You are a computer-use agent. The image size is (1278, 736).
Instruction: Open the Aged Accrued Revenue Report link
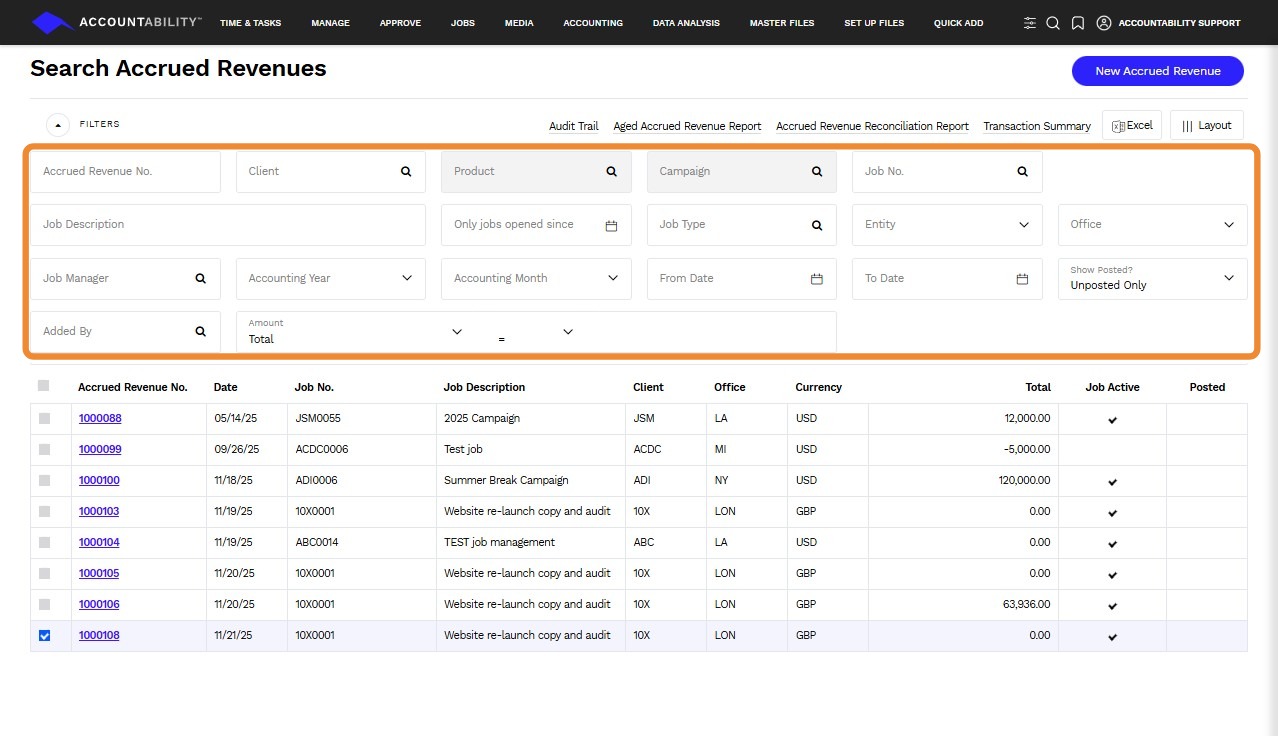coord(687,126)
